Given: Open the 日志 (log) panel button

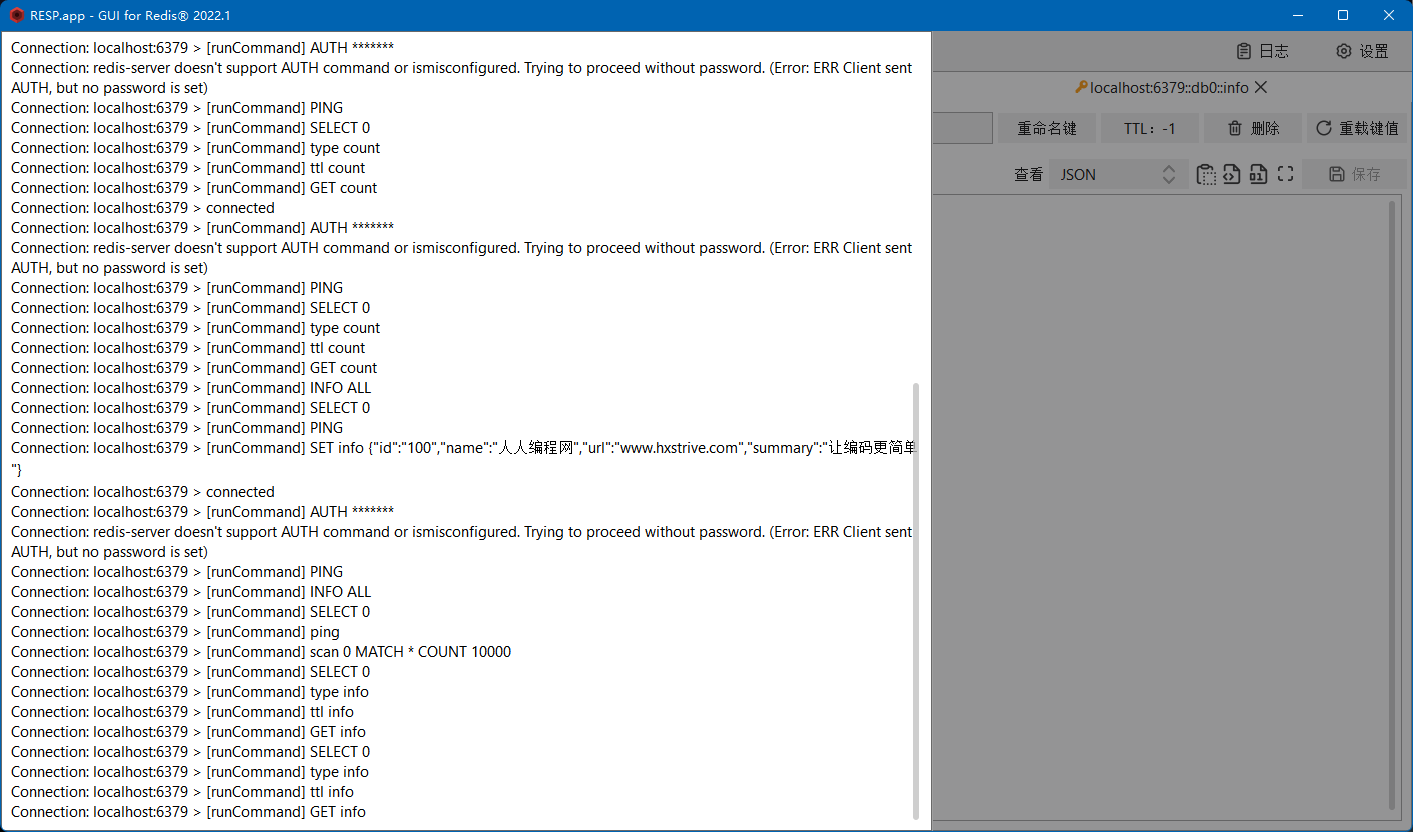Looking at the screenshot, I should point(1262,51).
